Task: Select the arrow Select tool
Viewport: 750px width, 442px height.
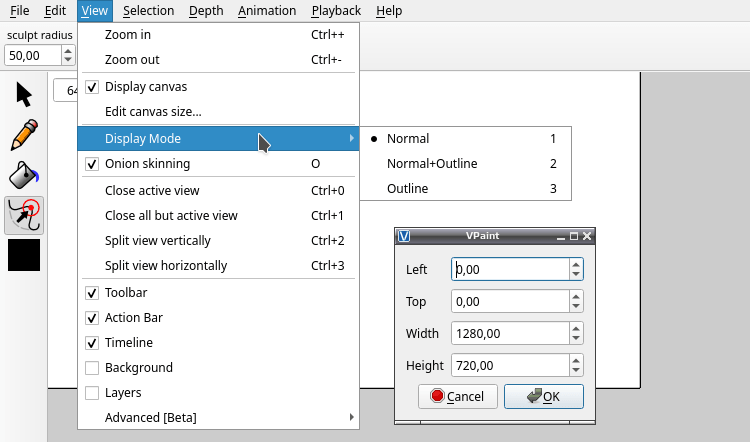Action: coord(24,94)
